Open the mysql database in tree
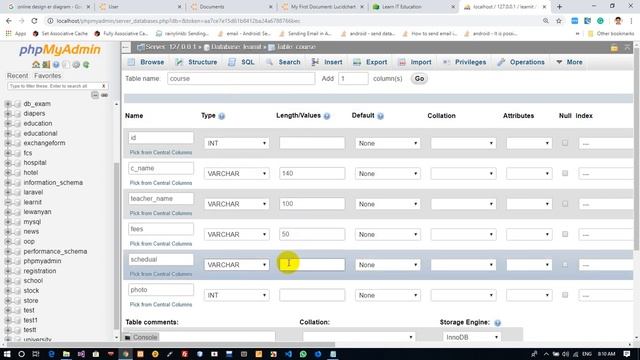Screen dimensions: 640x360 pos(32,222)
